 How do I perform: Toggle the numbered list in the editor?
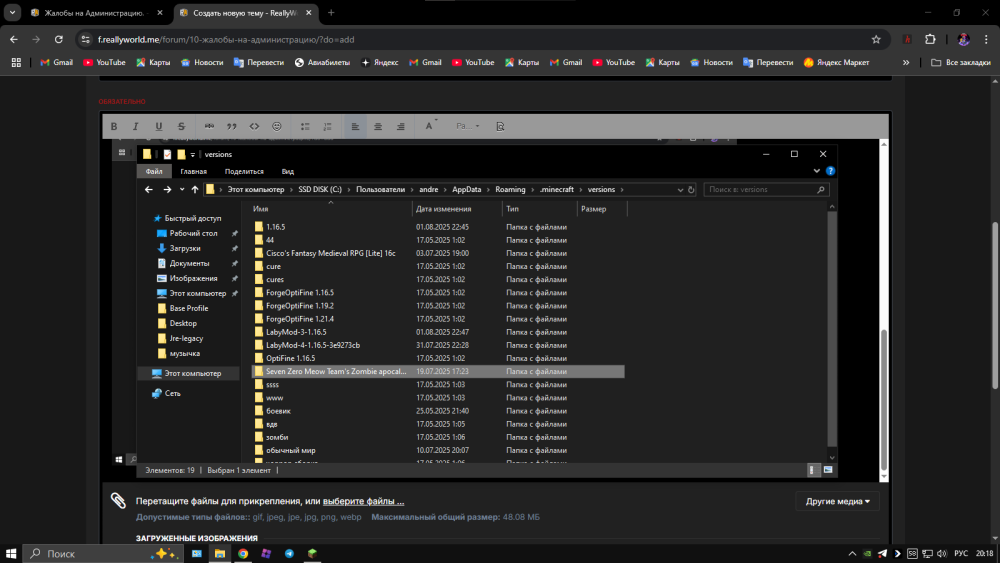coord(327,126)
